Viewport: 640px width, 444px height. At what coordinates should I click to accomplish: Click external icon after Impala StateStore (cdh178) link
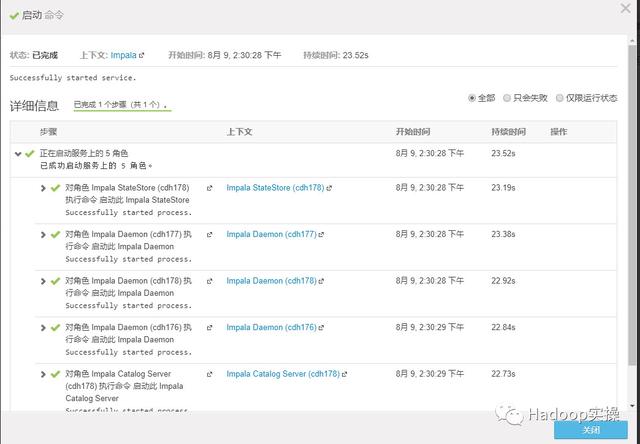329,188
